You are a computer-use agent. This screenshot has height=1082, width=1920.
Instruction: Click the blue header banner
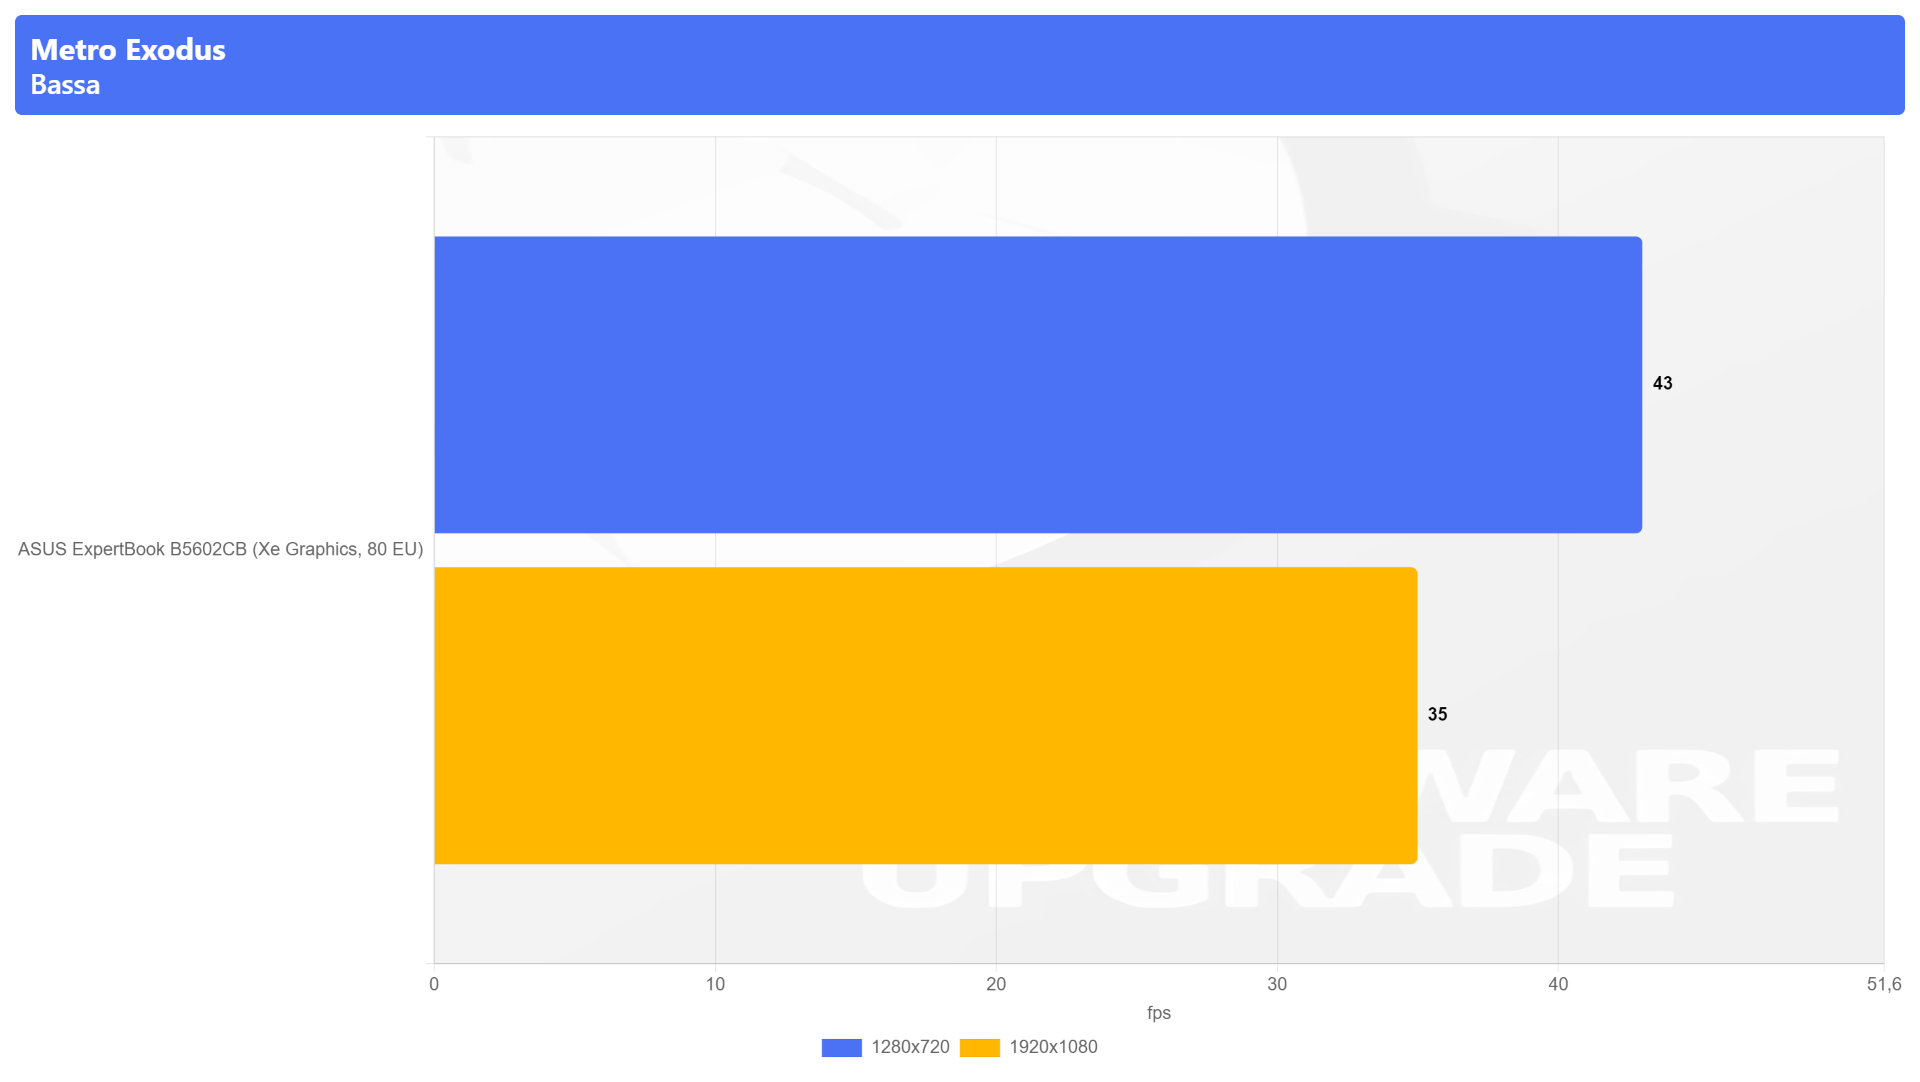coord(960,65)
